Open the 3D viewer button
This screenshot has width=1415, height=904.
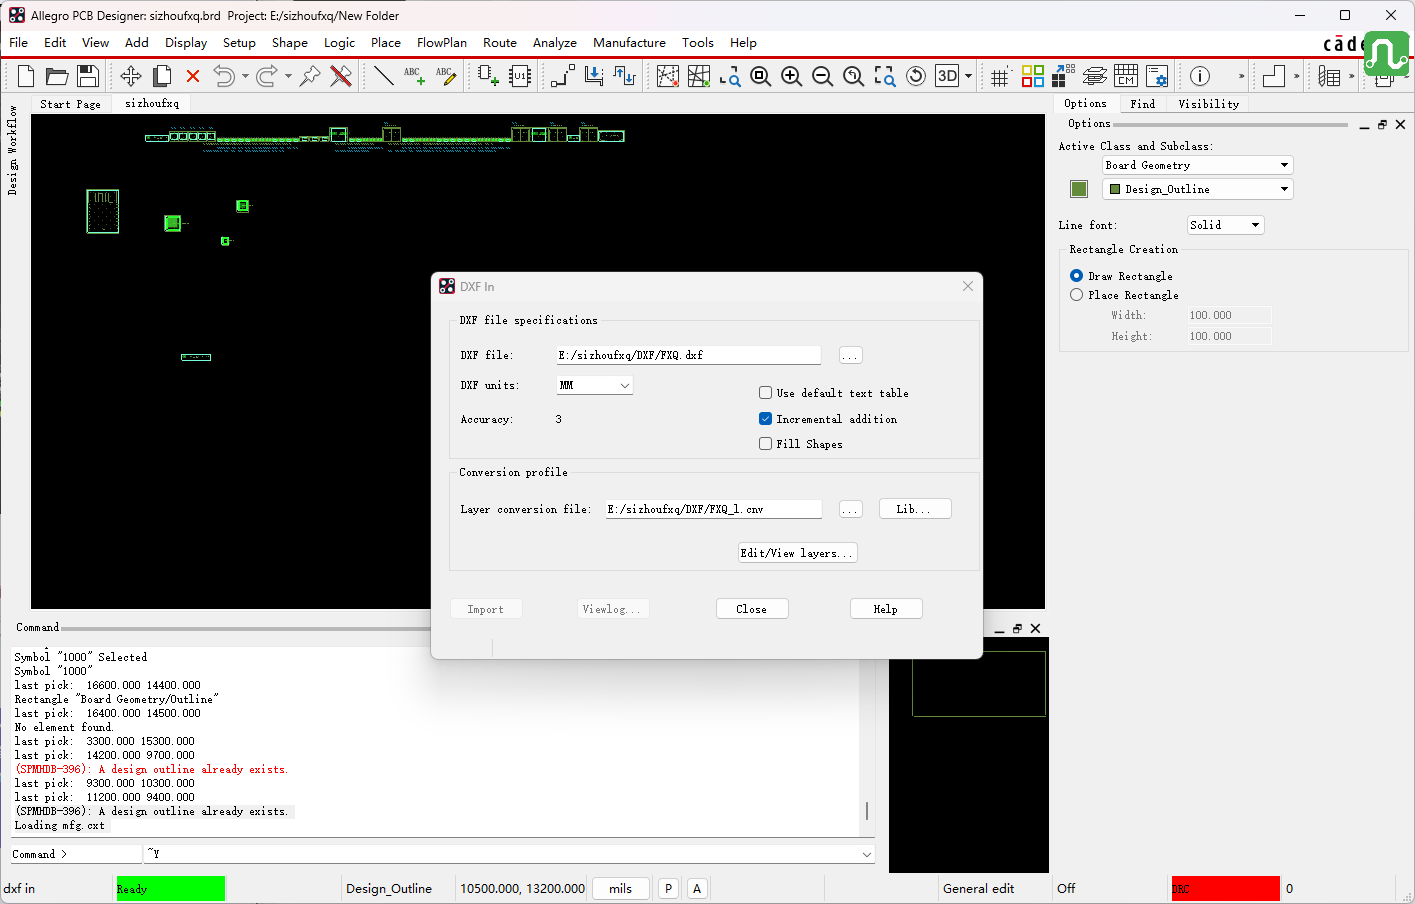[x=947, y=76]
